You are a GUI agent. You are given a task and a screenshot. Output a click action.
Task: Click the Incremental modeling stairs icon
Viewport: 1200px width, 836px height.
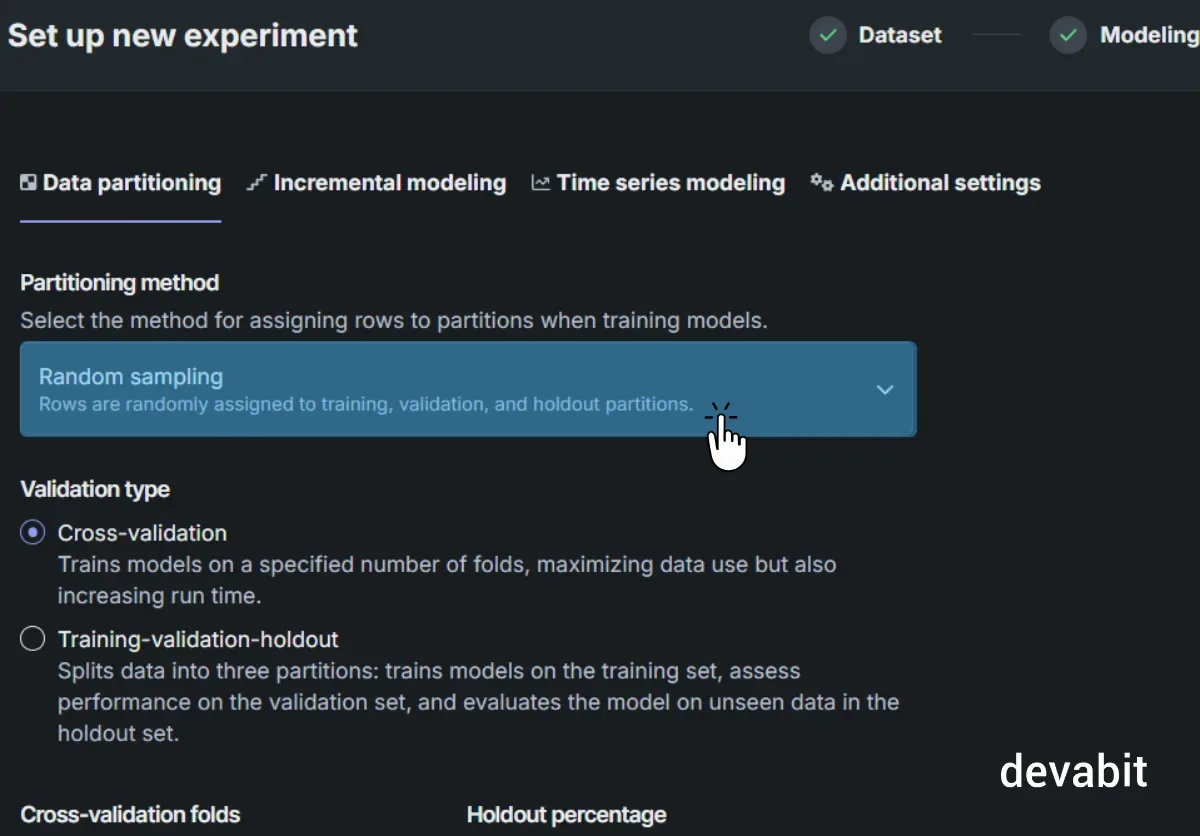(x=257, y=183)
